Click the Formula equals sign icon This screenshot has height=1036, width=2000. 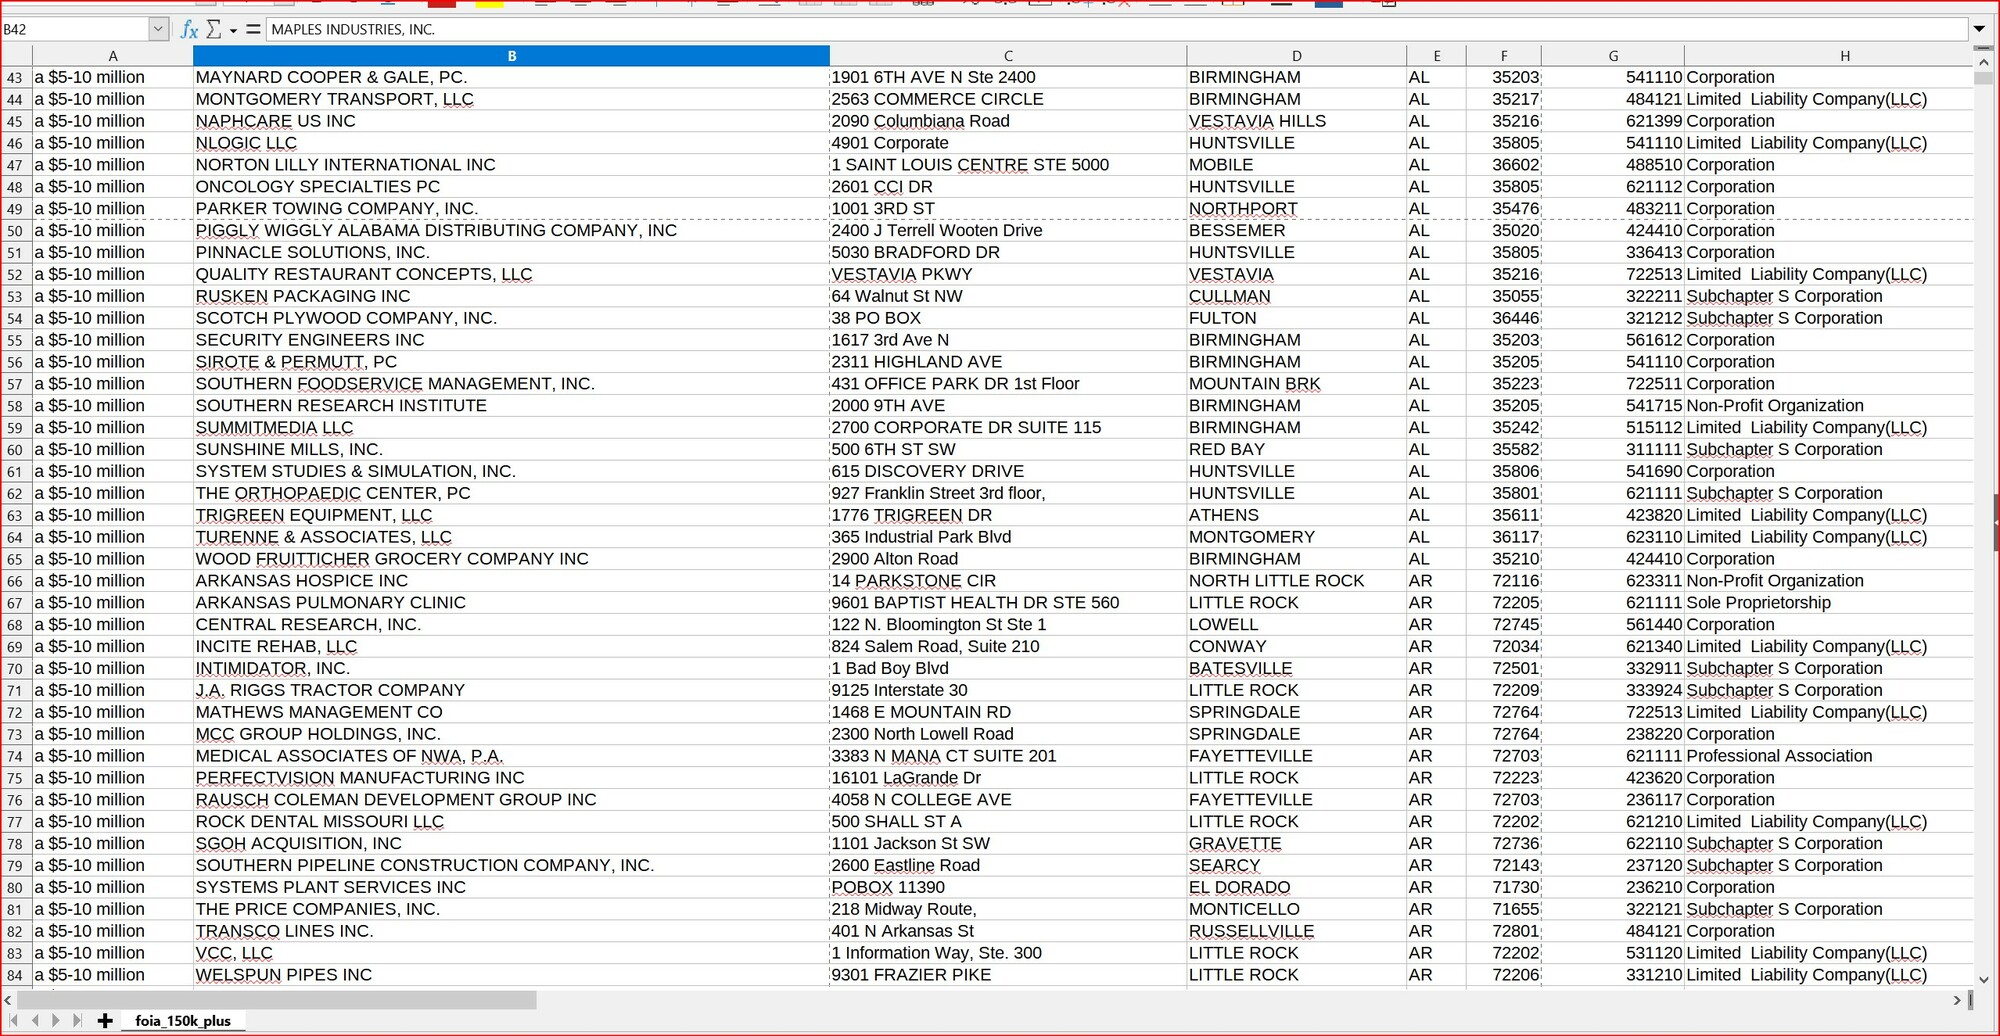253,30
